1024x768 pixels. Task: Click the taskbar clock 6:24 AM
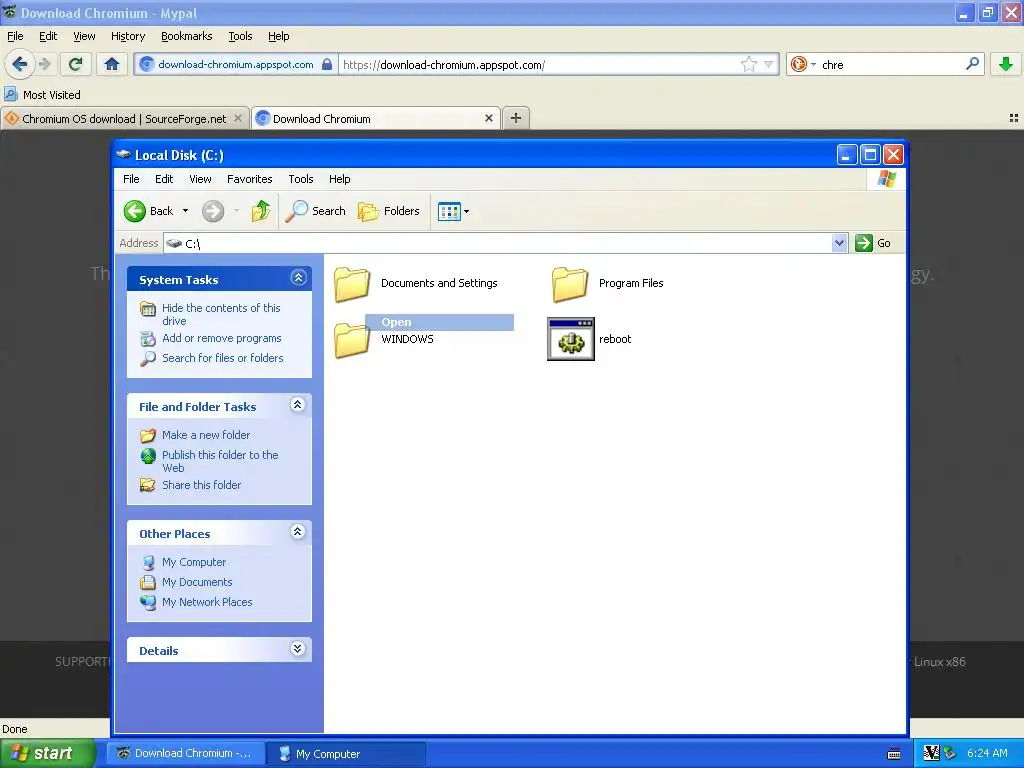(x=987, y=754)
